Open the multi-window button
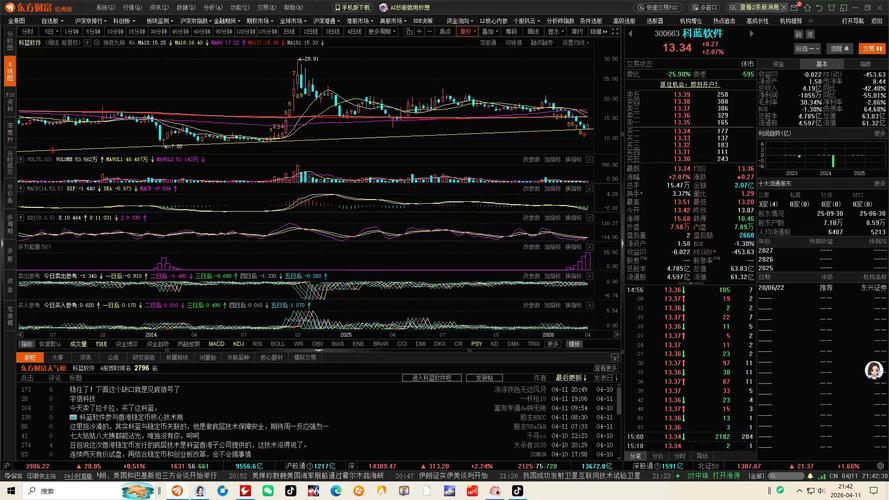Screen dimensions: 889x500 pos(705,7)
